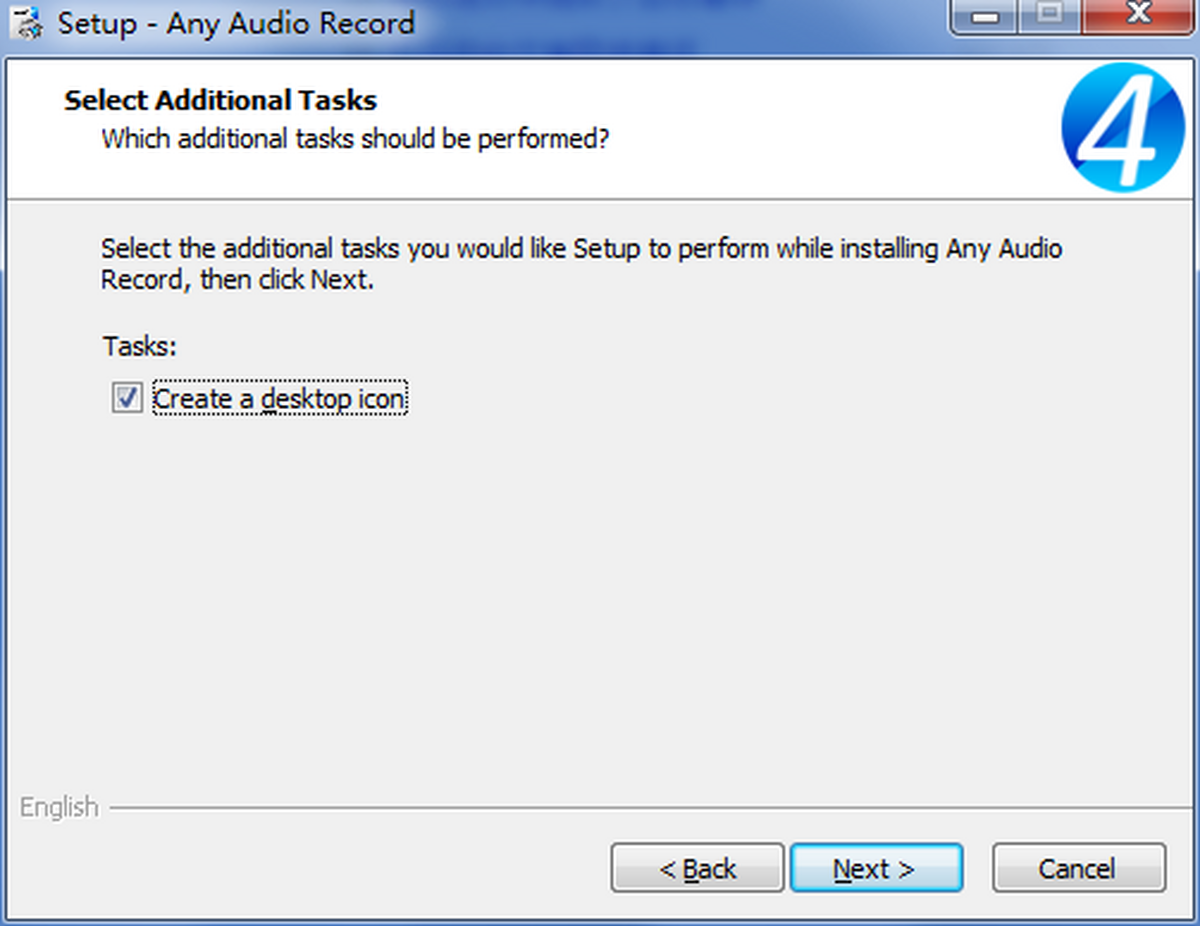Enable the 'Create a desktop icon' option

(x=127, y=398)
